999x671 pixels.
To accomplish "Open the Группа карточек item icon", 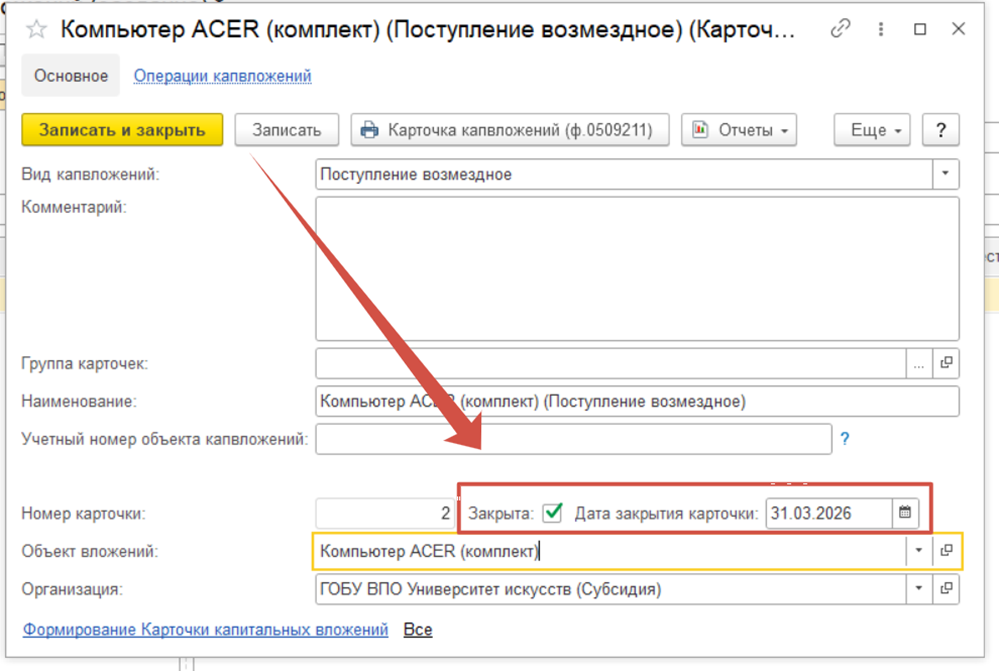I will (946, 363).
